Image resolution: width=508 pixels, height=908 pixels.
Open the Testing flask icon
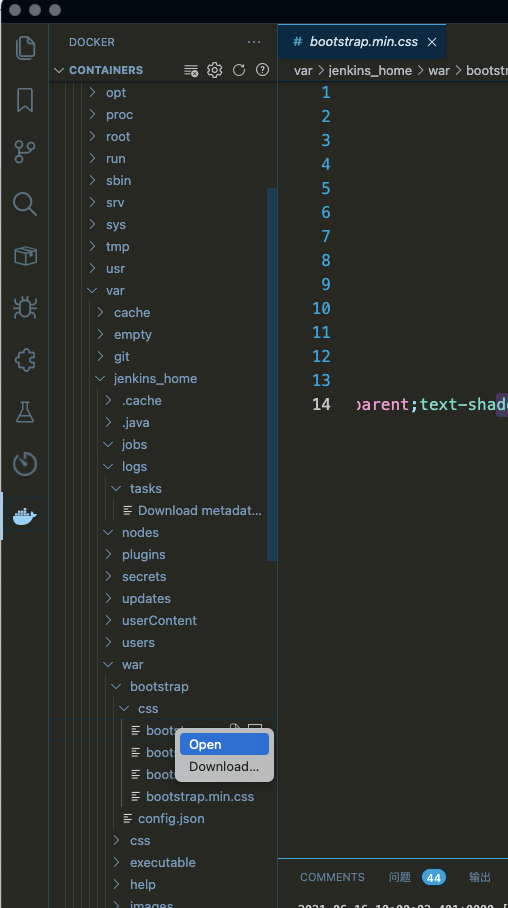25,412
